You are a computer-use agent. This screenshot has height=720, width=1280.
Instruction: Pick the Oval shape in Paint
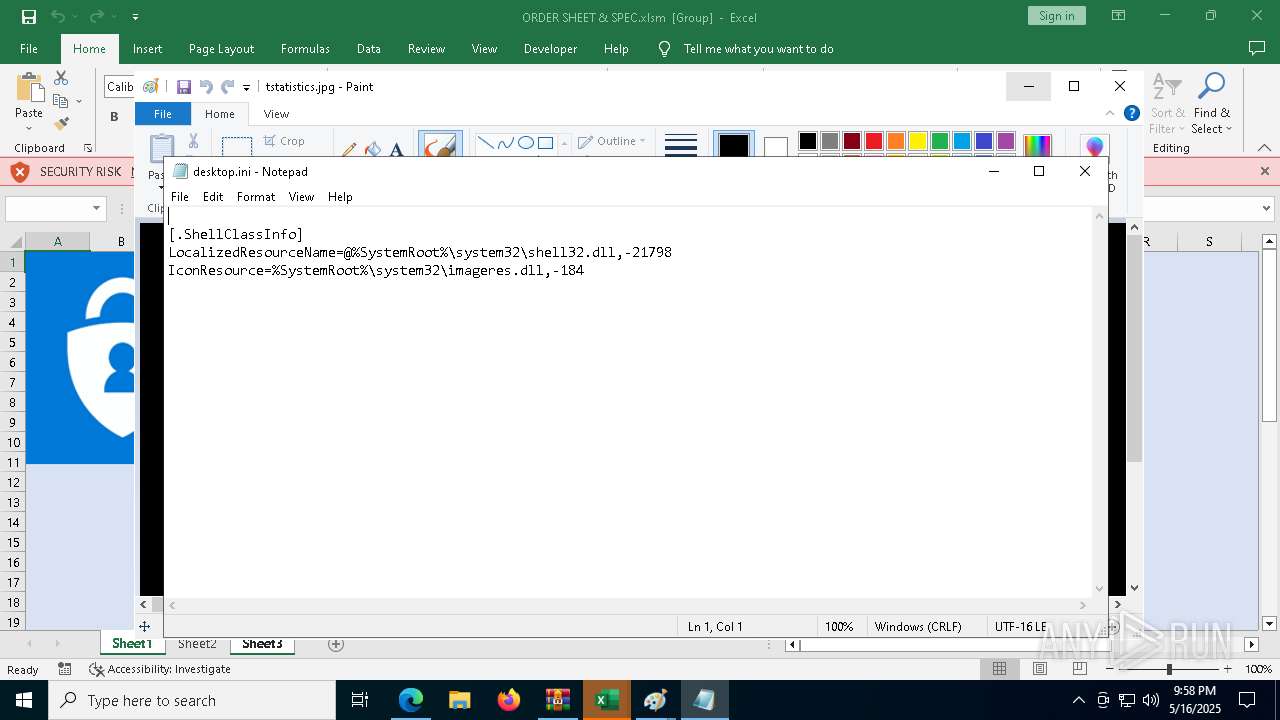526,143
